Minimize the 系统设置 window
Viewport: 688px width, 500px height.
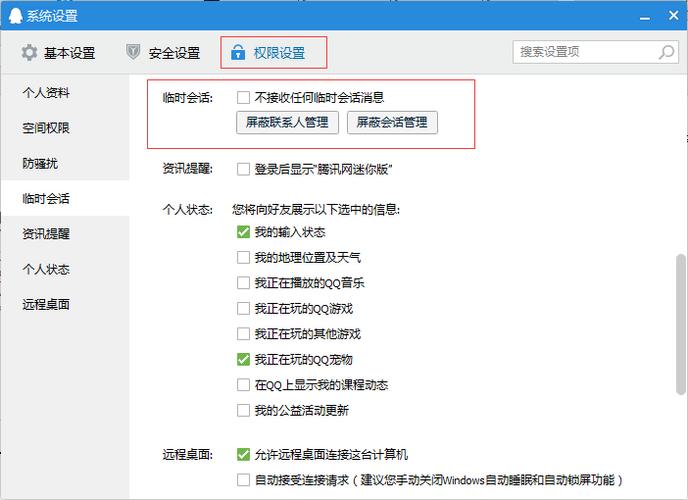(x=645, y=17)
